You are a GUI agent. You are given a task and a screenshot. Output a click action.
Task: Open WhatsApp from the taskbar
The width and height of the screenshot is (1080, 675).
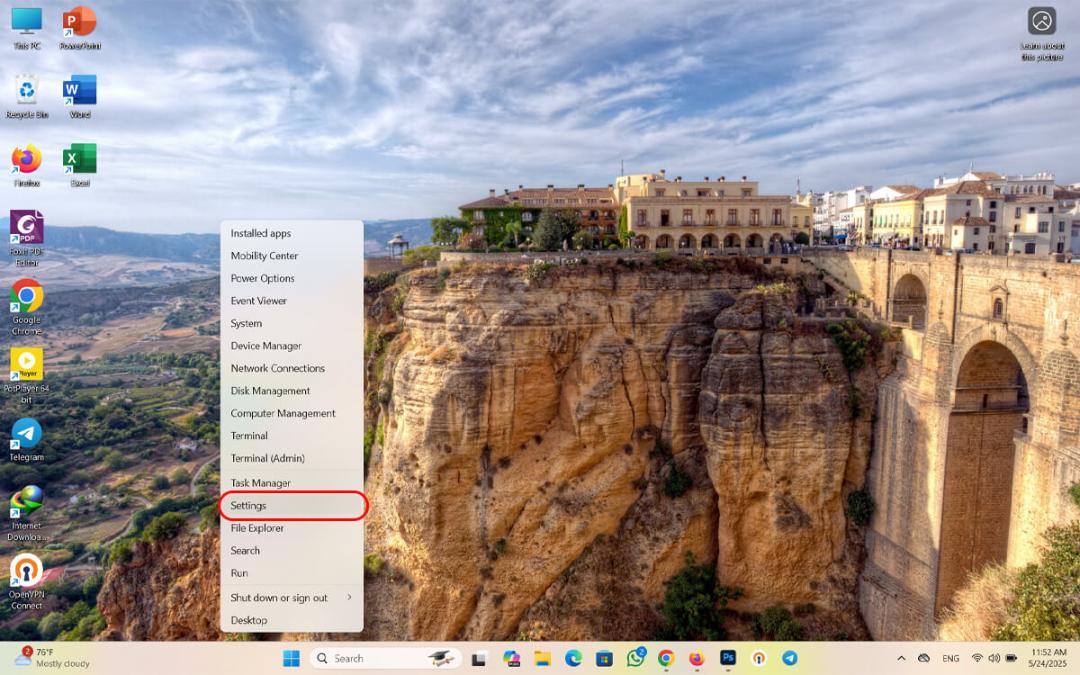tap(636, 658)
